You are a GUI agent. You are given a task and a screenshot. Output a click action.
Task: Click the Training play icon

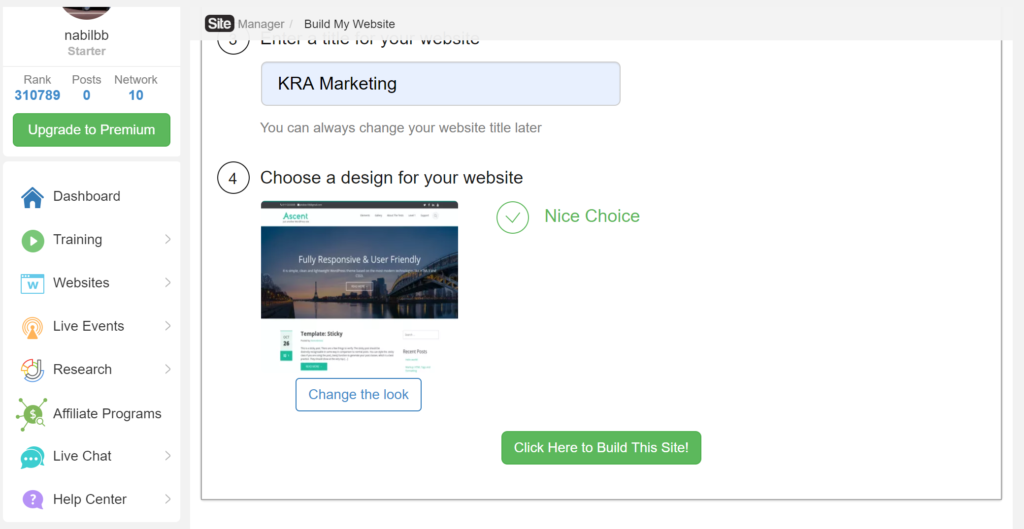click(32, 240)
